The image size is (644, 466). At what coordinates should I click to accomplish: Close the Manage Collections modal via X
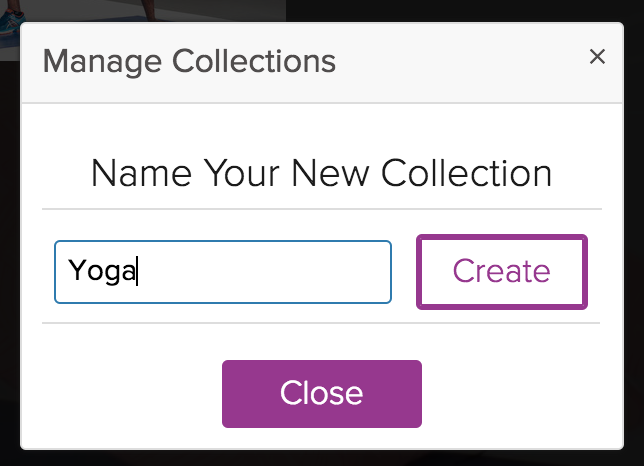coord(597,57)
